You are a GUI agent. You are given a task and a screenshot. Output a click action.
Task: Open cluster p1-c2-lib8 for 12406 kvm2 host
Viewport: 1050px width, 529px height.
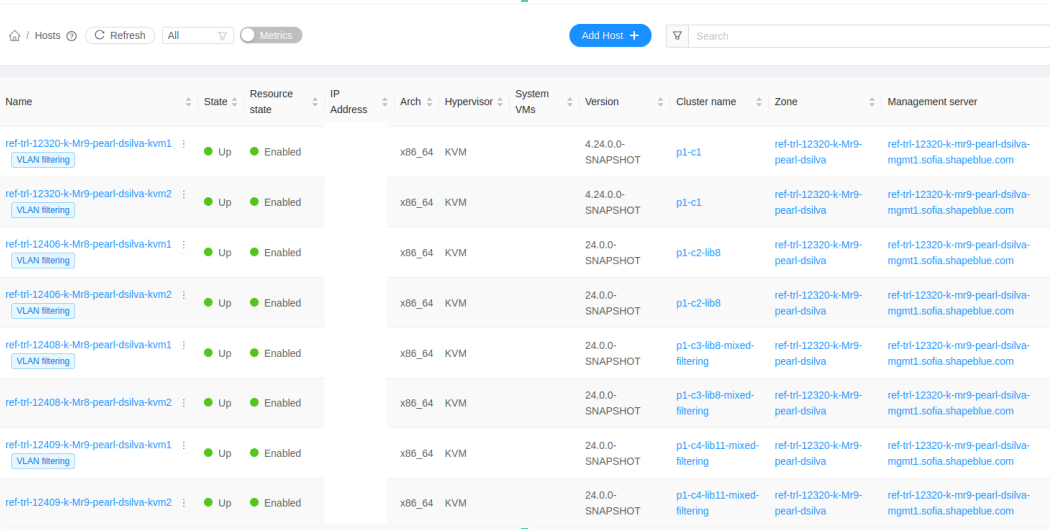point(698,303)
